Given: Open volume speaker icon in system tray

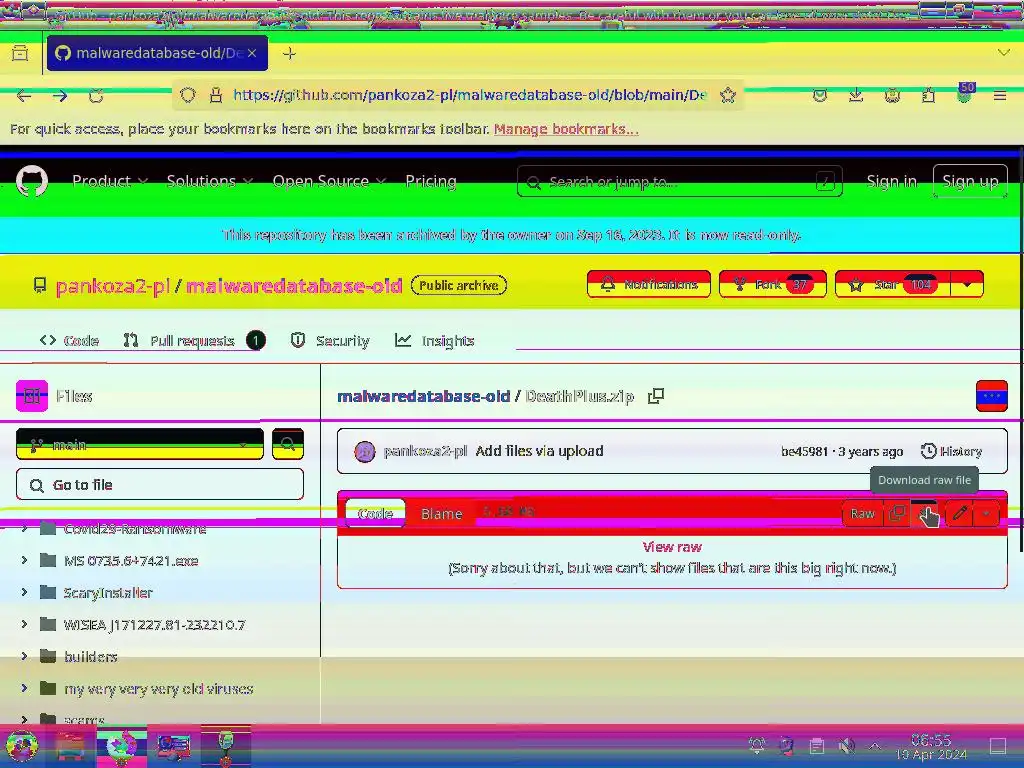Looking at the screenshot, I should click(847, 746).
